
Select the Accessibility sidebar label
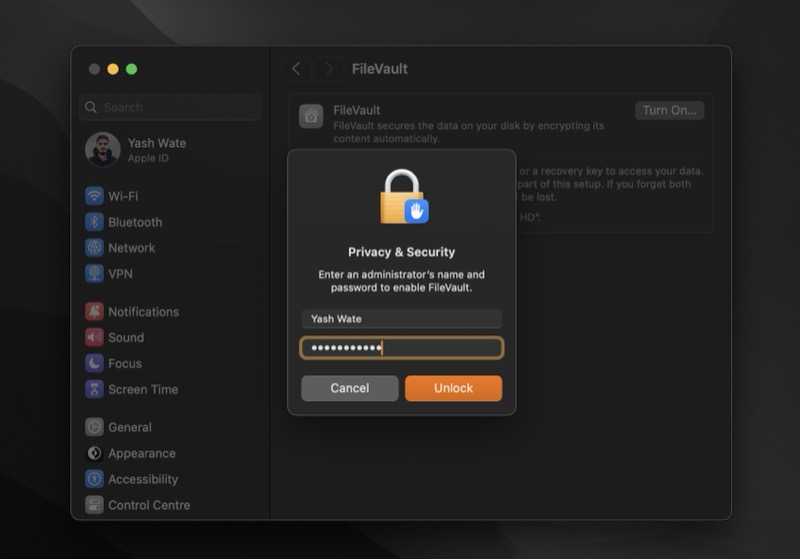pos(143,479)
